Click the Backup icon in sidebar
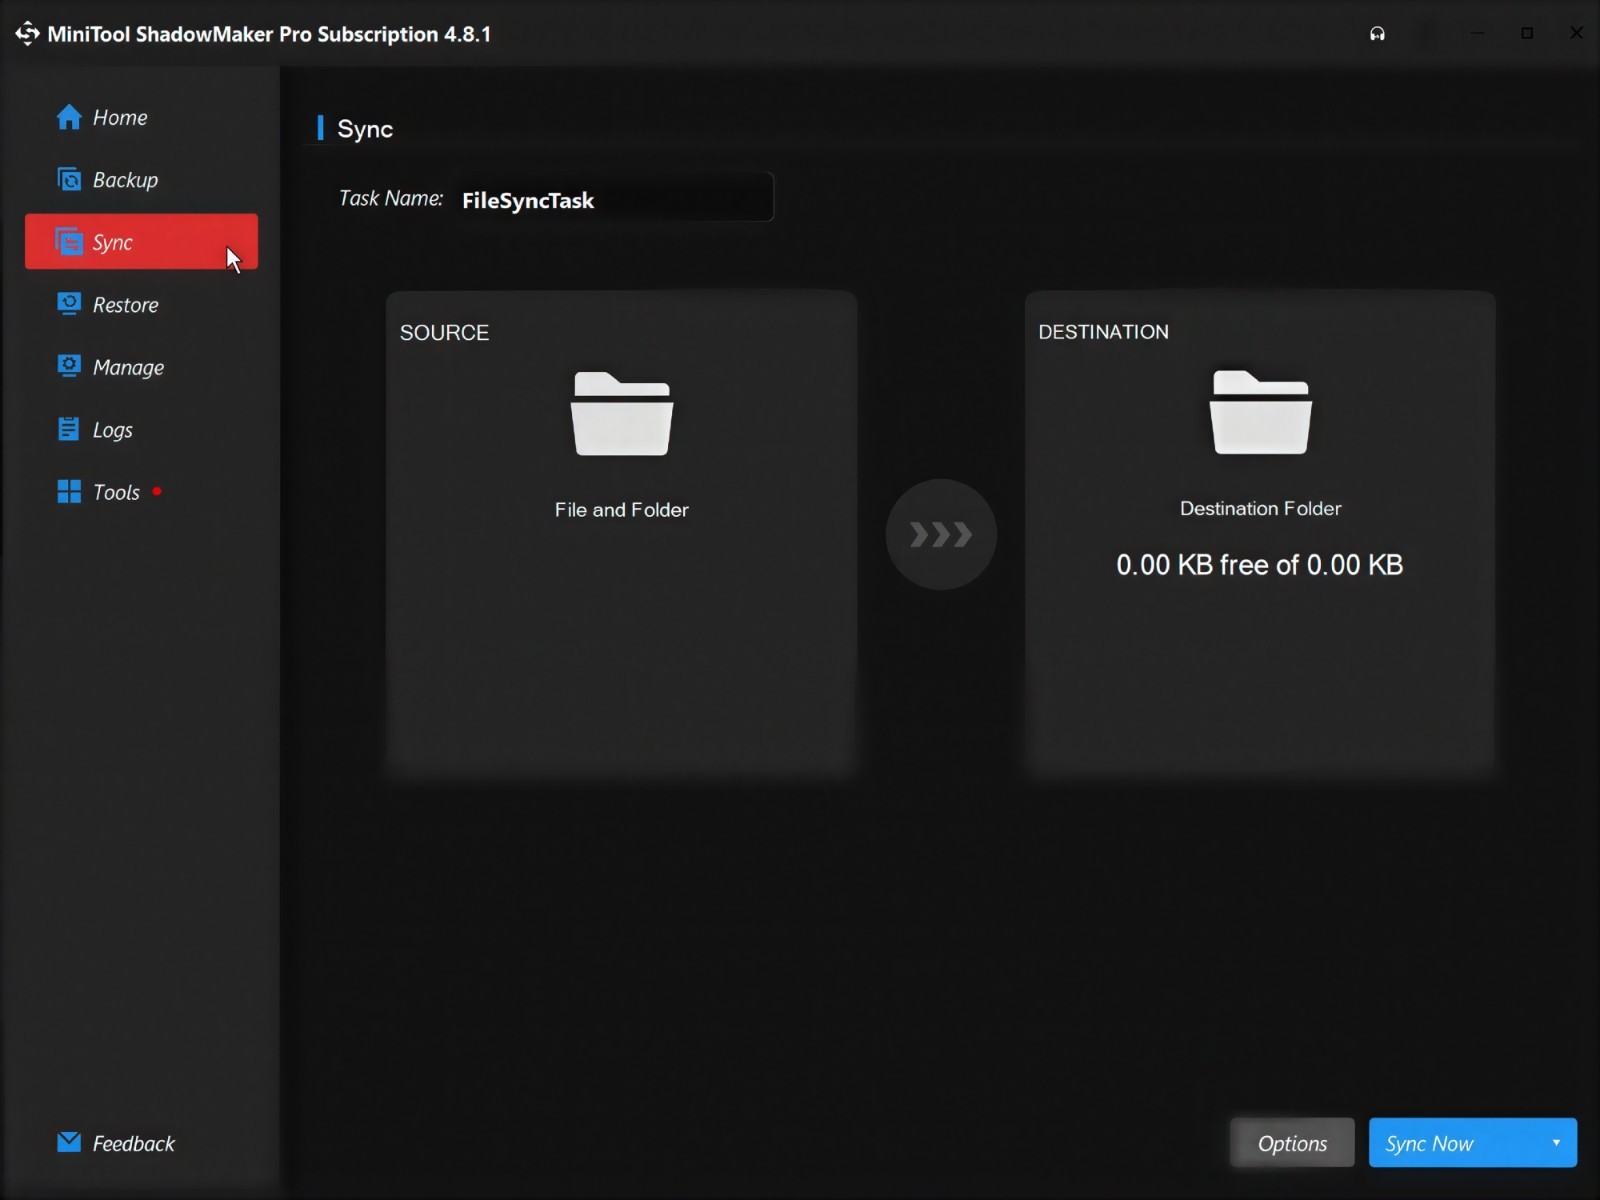This screenshot has width=1600, height=1200. tap(69, 179)
